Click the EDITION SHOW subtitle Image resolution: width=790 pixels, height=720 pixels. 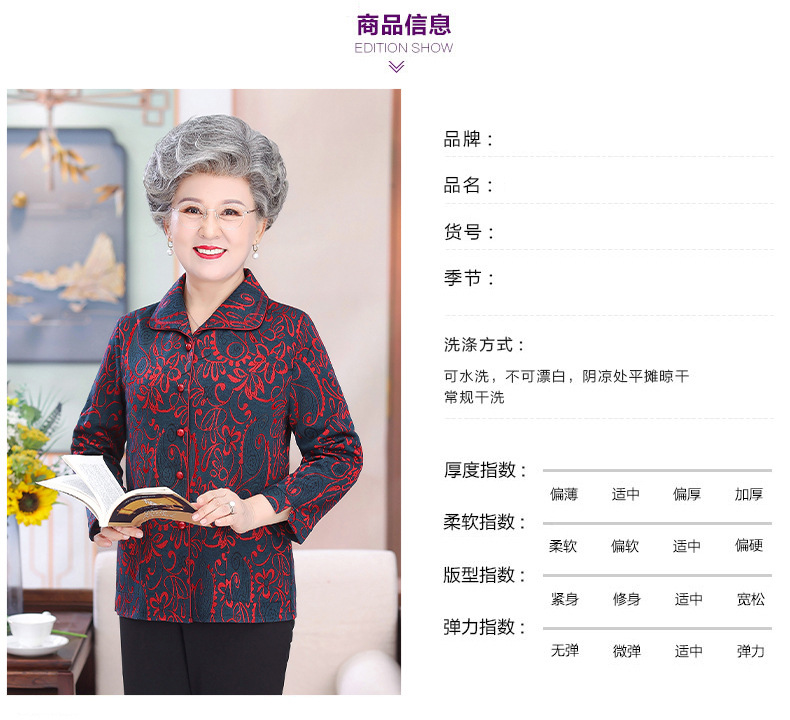(404, 48)
